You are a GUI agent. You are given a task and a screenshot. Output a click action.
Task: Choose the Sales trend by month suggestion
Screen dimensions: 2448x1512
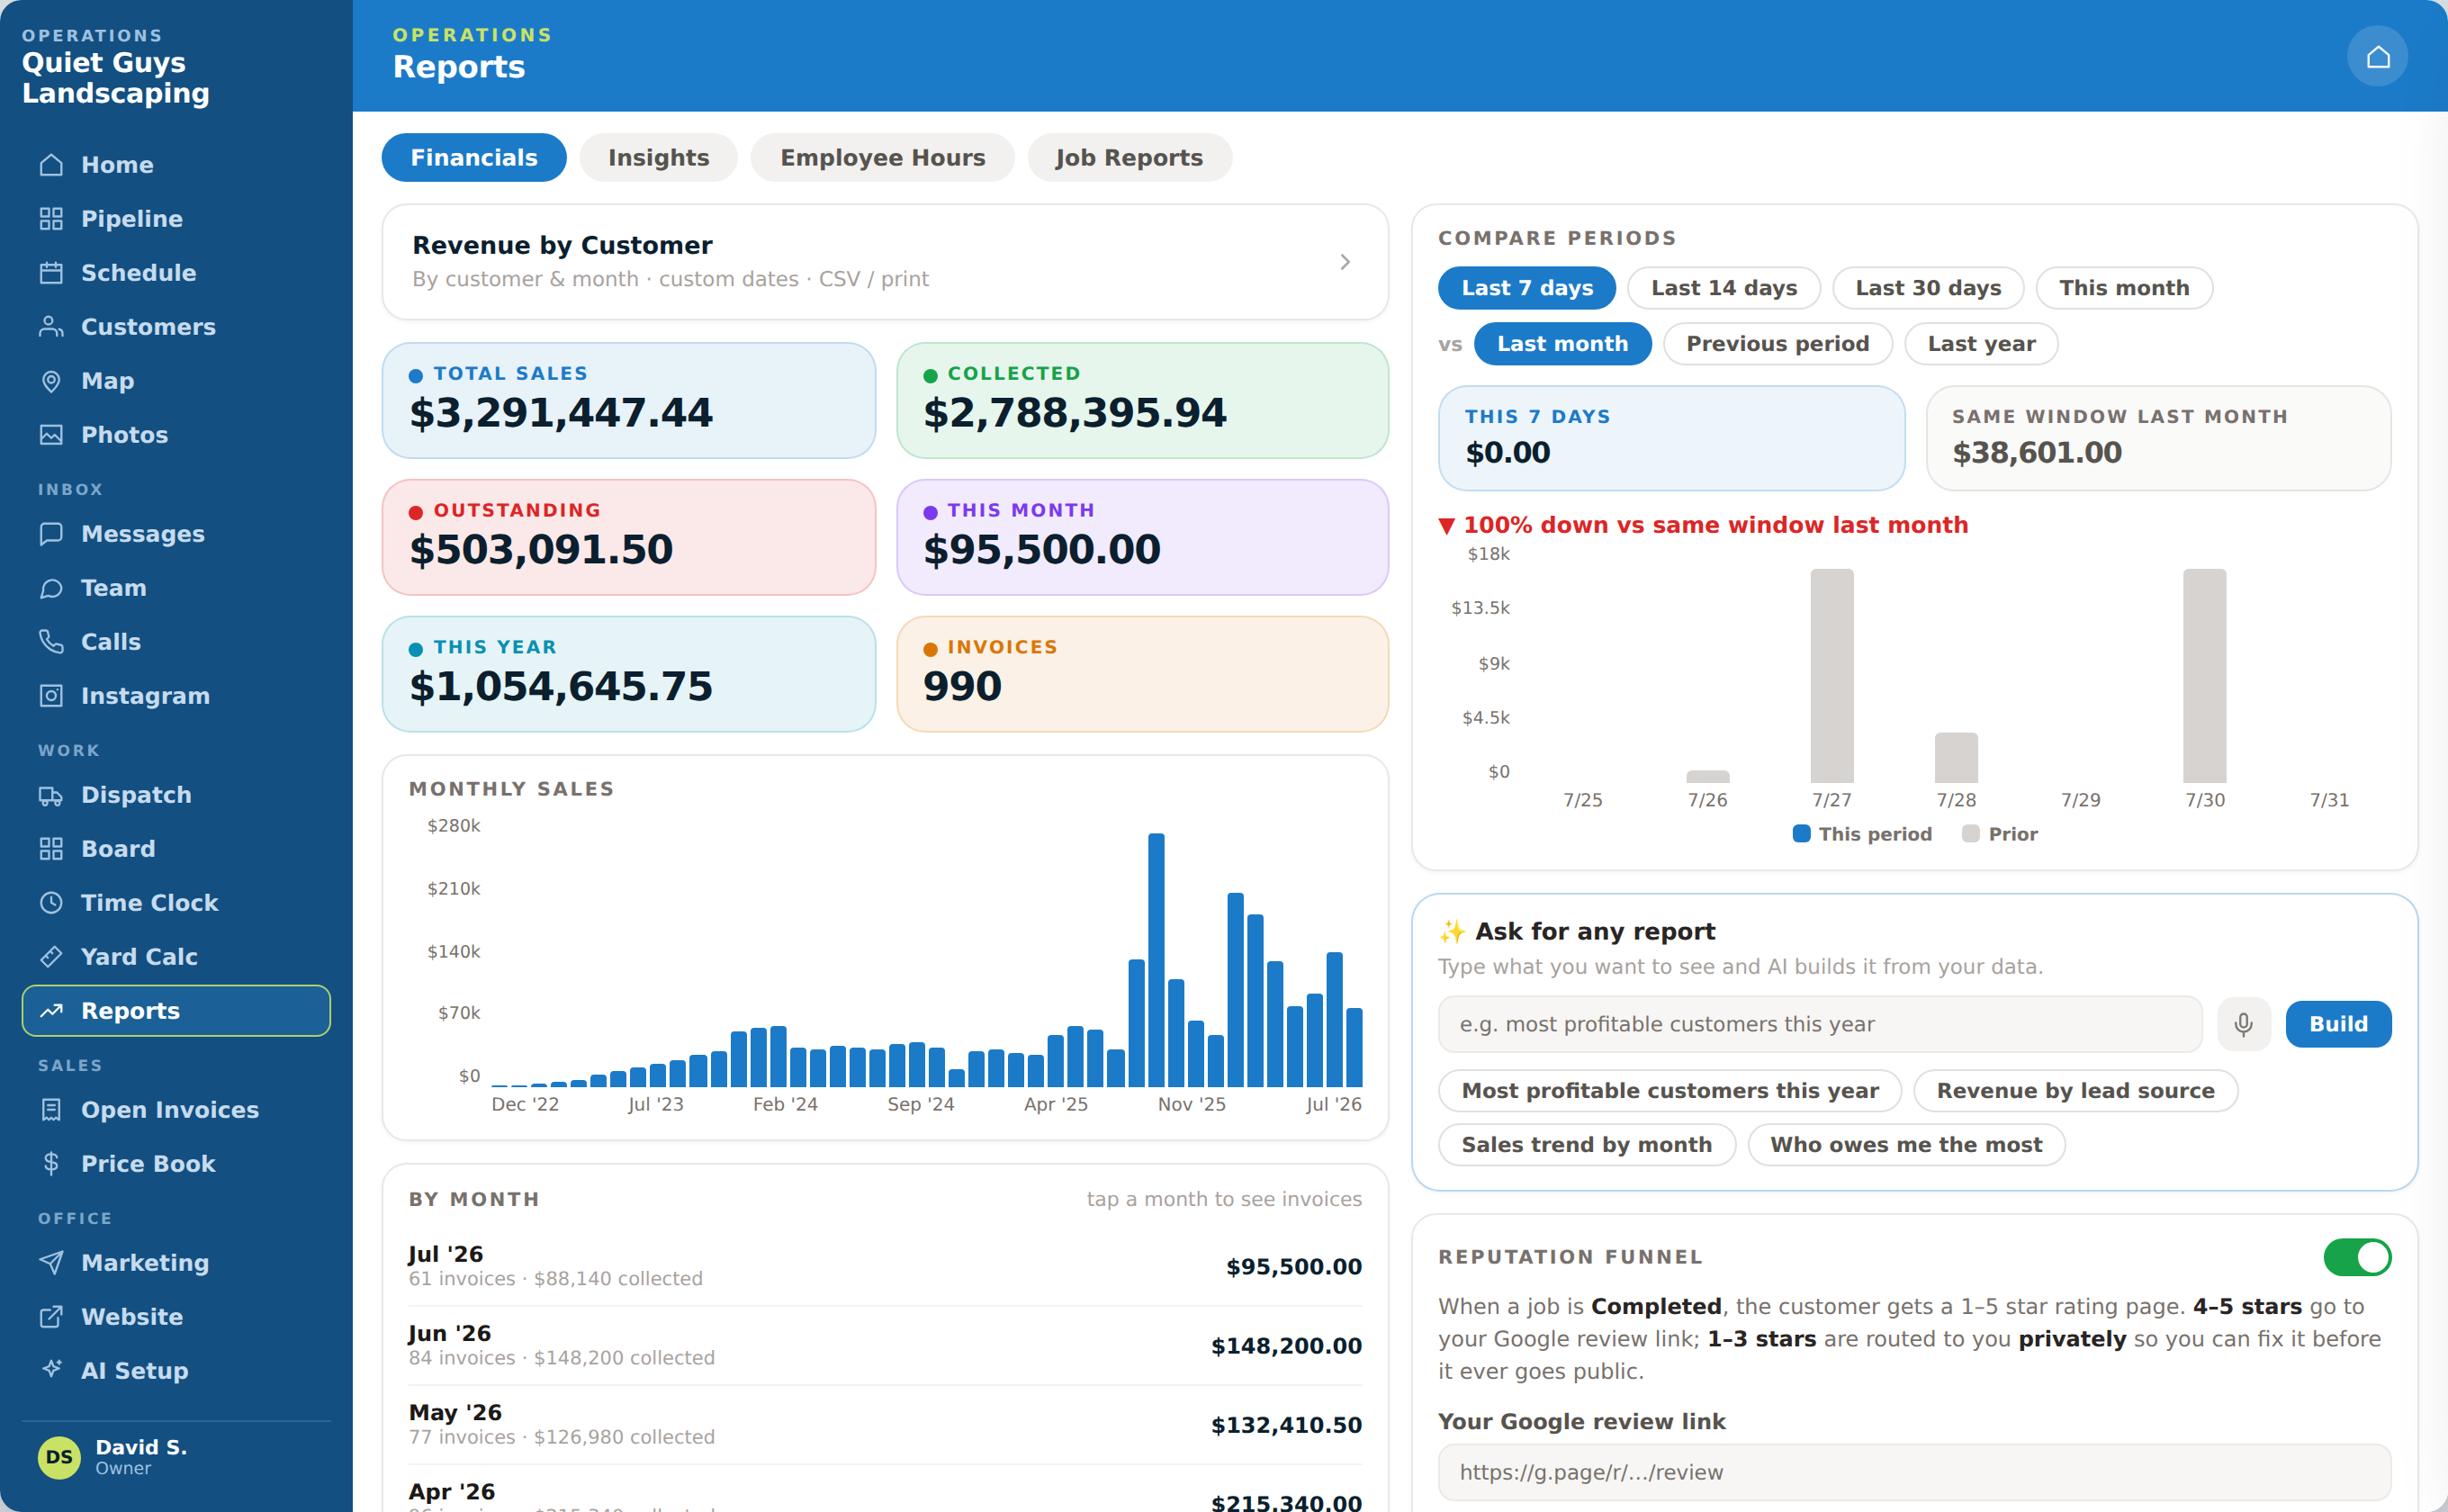(x=1586, y=1145)
